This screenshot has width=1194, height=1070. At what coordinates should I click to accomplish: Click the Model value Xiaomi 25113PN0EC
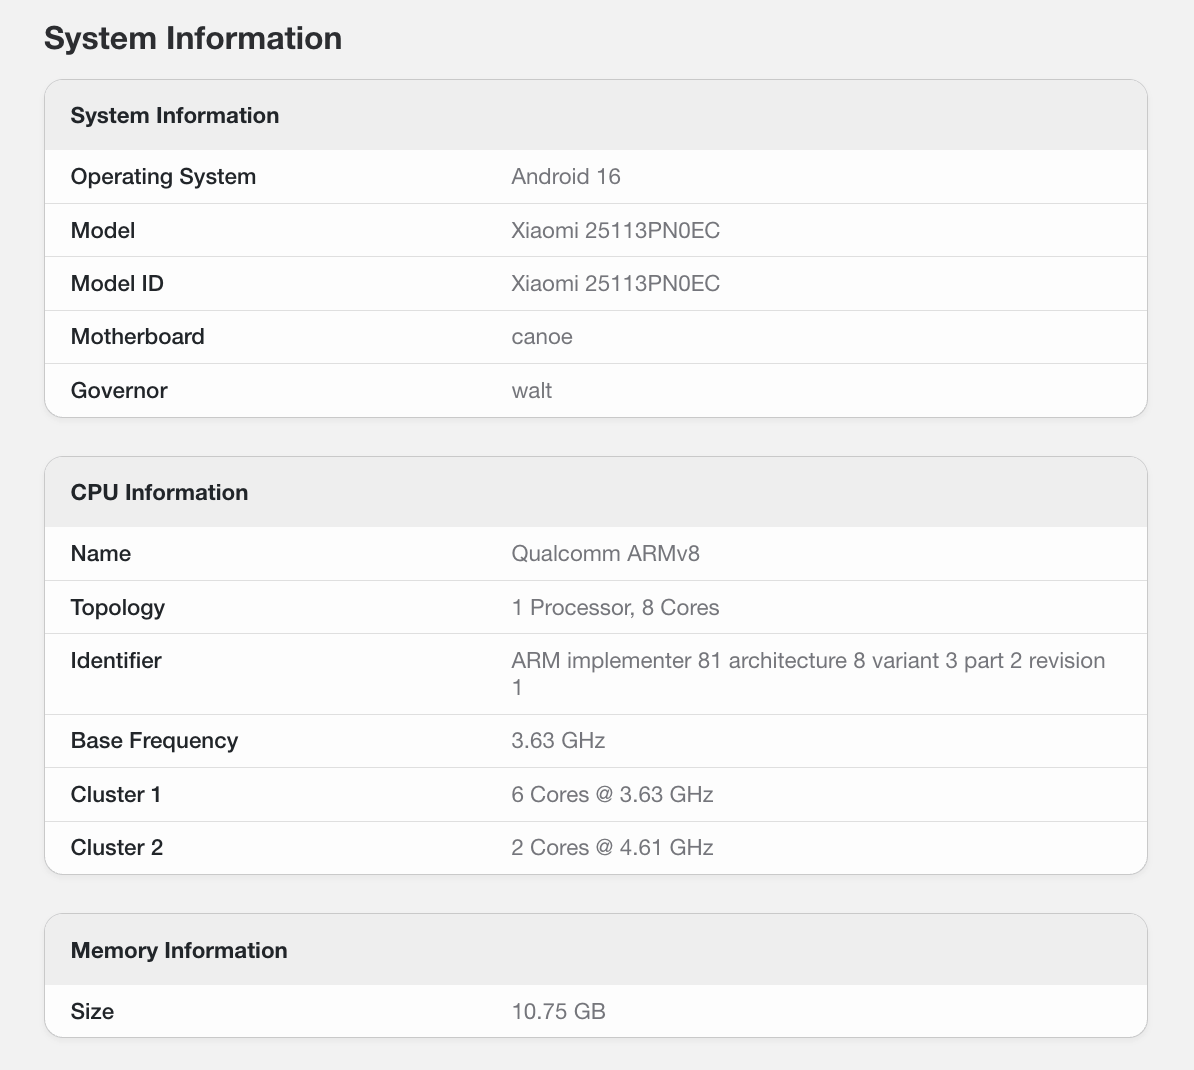coord(615,230)
